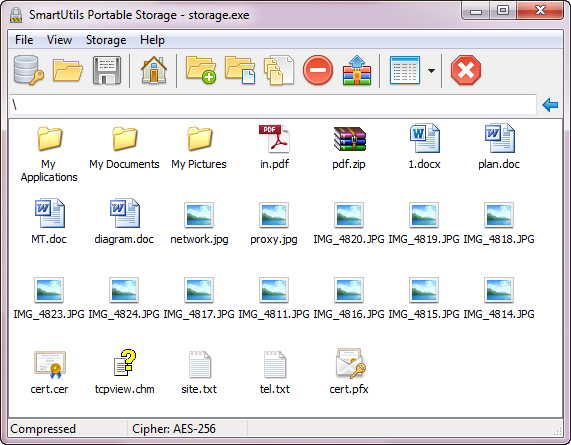Click the floppy disk save icon
The height and width of the screenshot is (445, 571).
[x=107, y=70]
